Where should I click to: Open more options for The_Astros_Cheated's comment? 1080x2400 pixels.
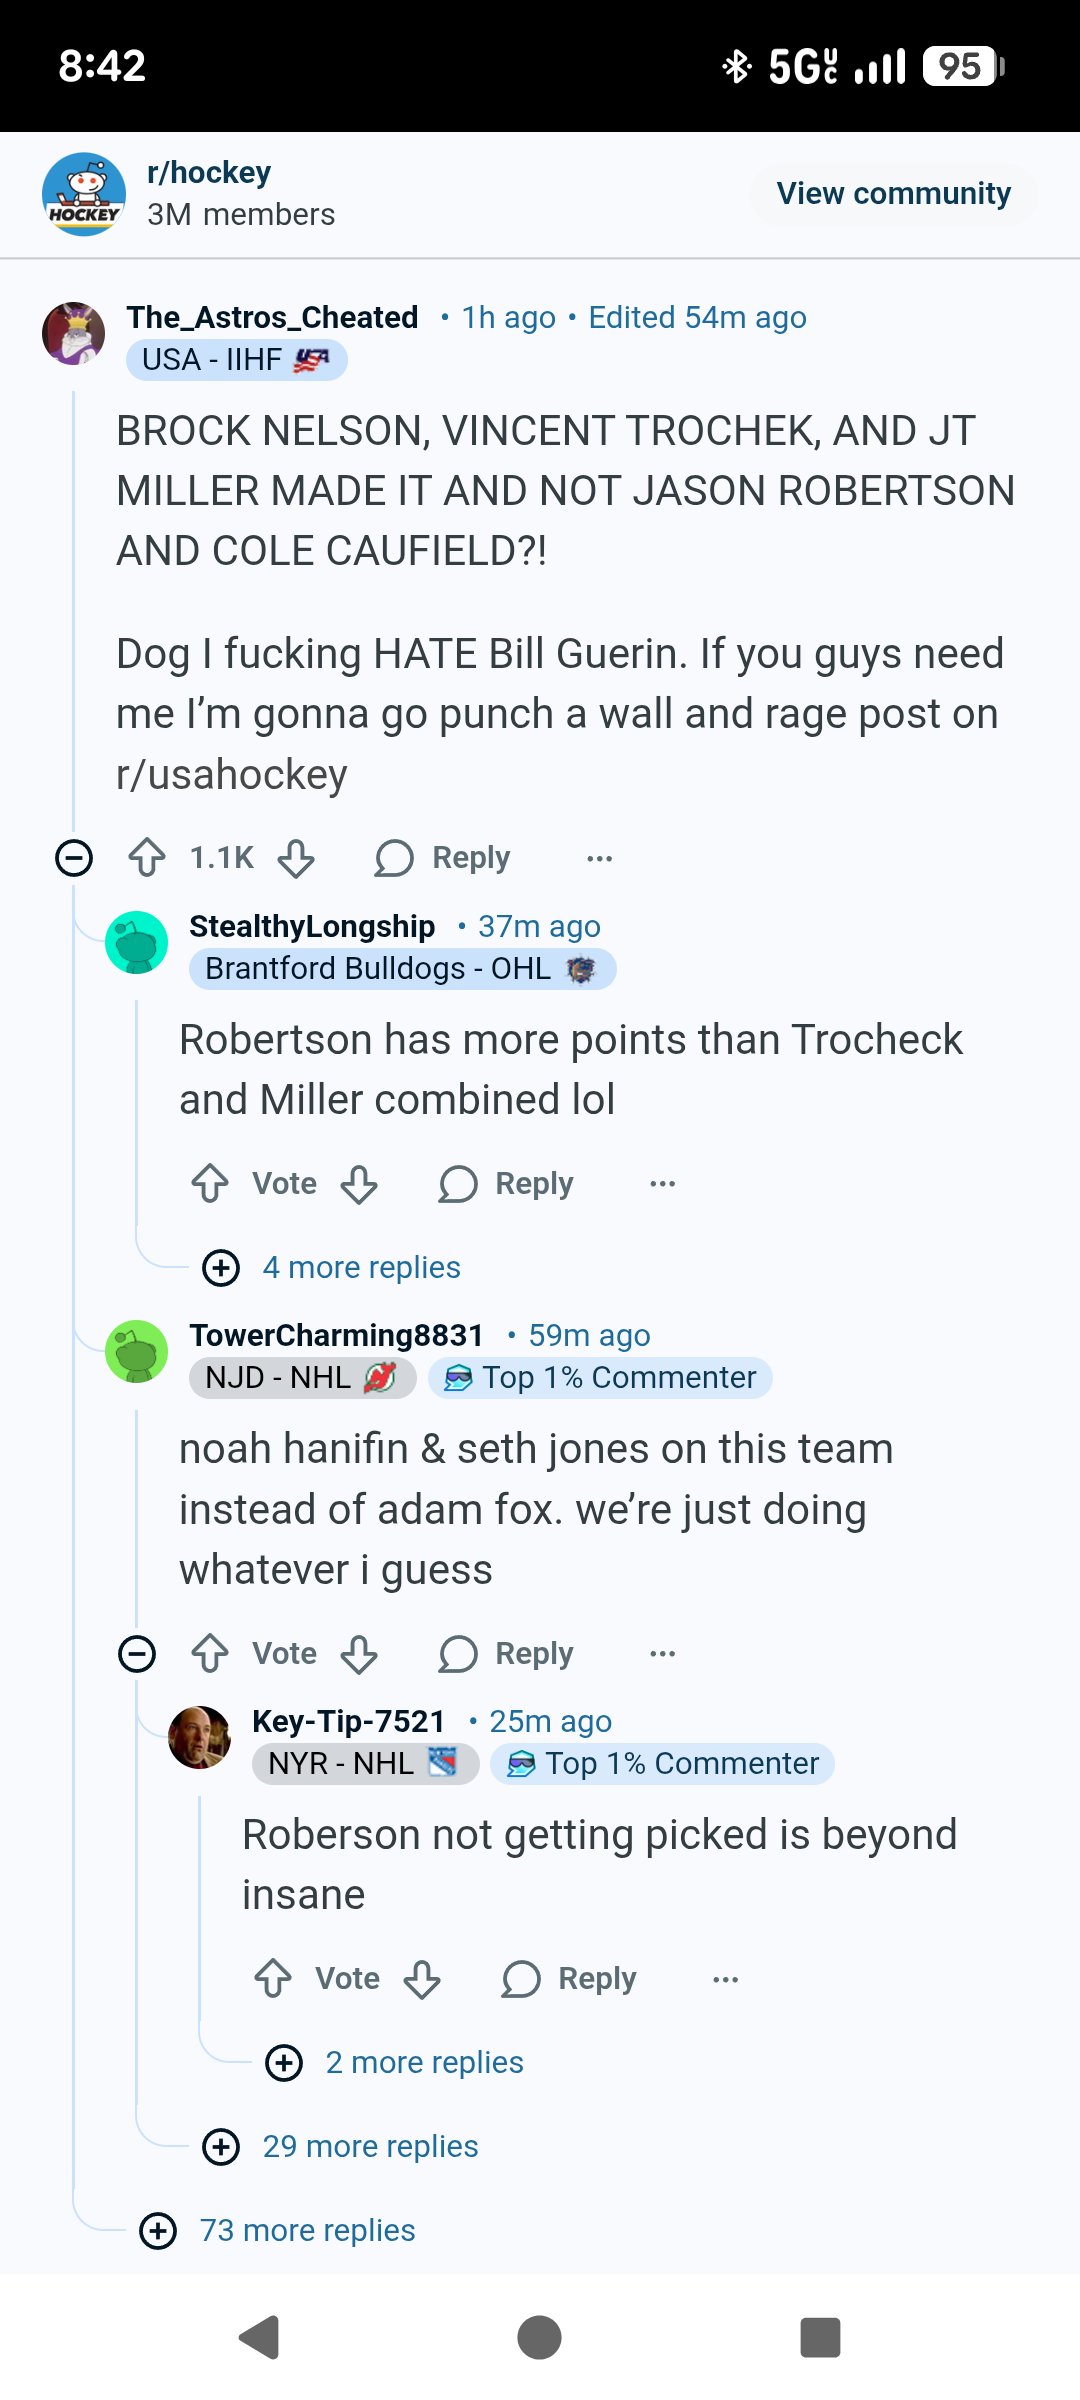(600, 858)
